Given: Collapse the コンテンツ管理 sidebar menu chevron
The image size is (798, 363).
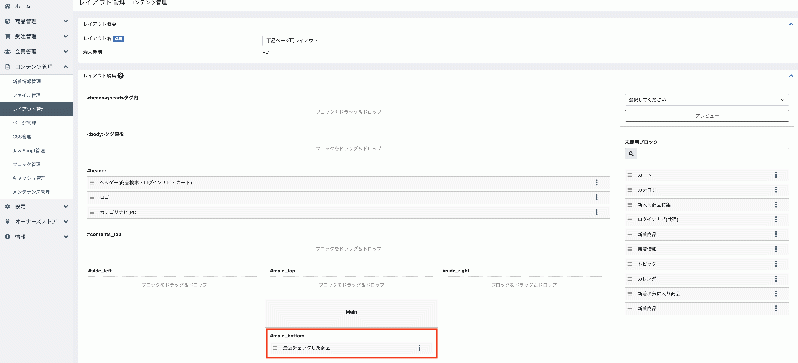Looking at the screenshot, I should pyautogui.click(x=66, y=67).
